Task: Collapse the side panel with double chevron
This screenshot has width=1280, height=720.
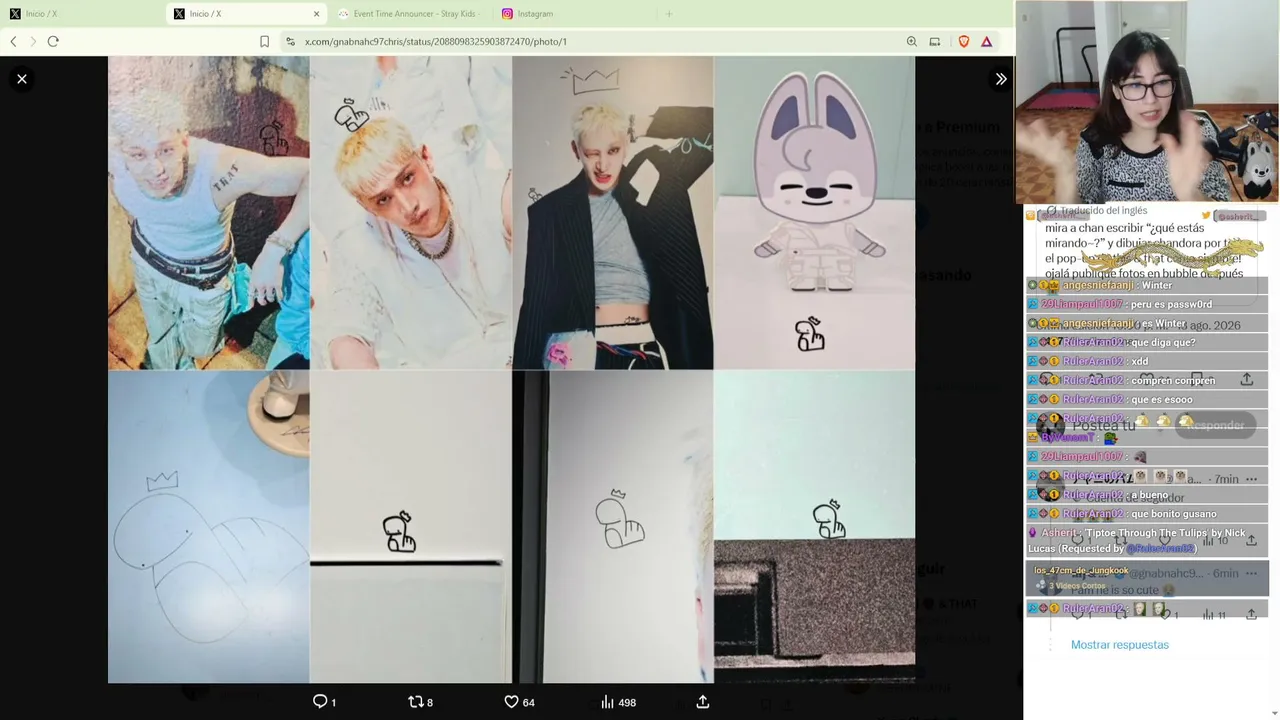Action: coord(1000,79)
